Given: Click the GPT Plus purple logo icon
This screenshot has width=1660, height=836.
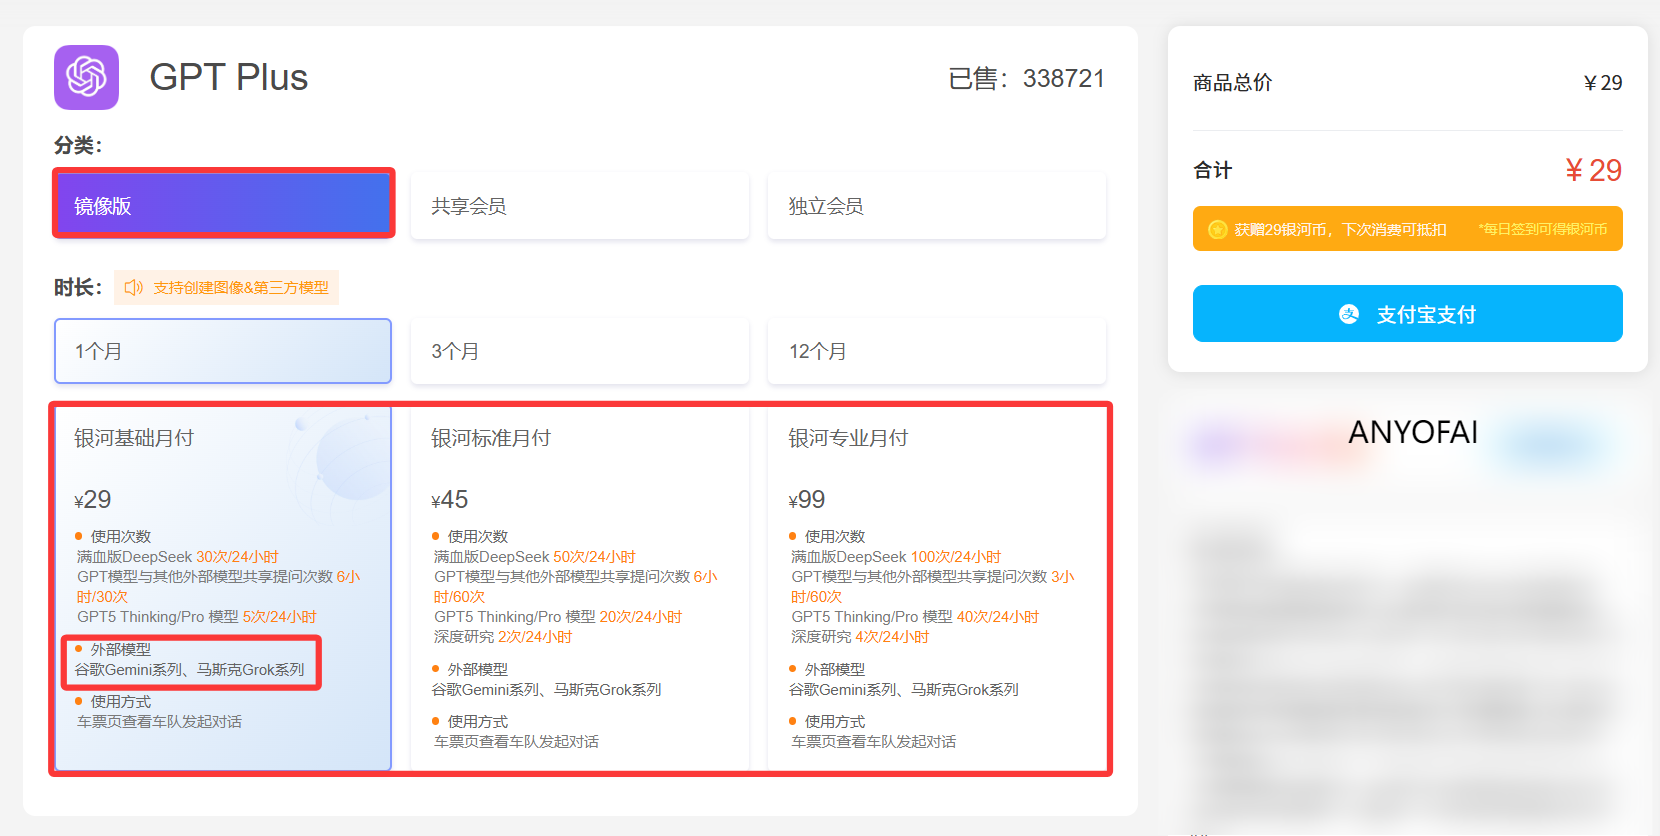Looking at the screenshot, I should click(x=86, y=77).
